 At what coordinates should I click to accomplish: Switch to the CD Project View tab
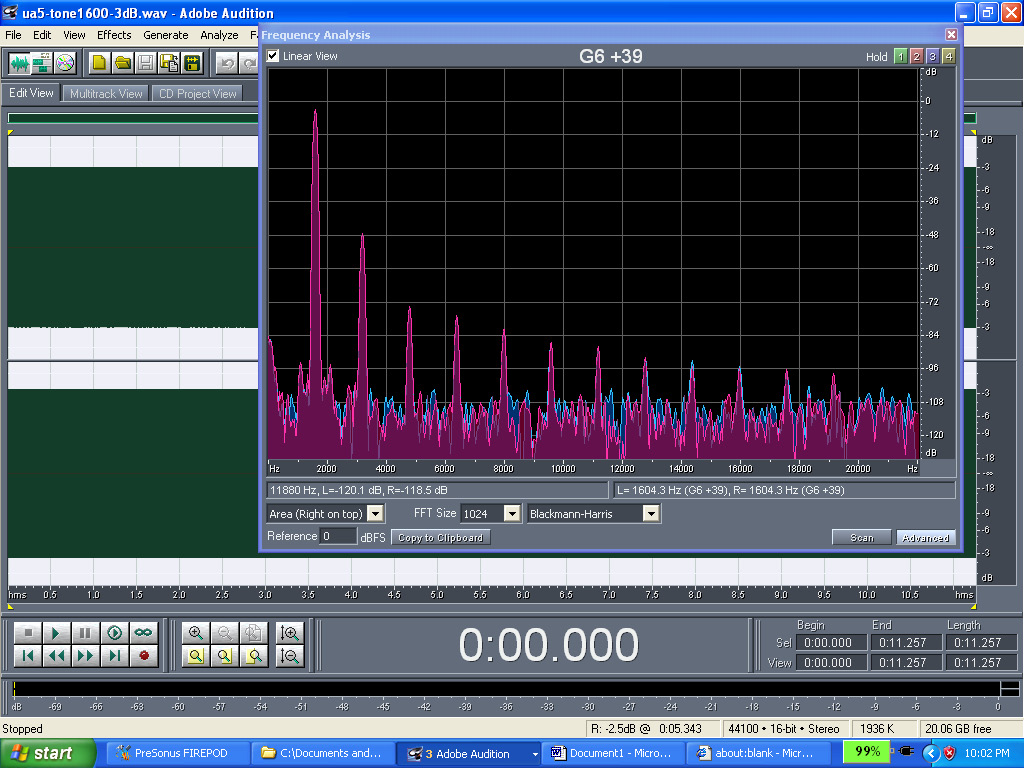tap(197, 94)
